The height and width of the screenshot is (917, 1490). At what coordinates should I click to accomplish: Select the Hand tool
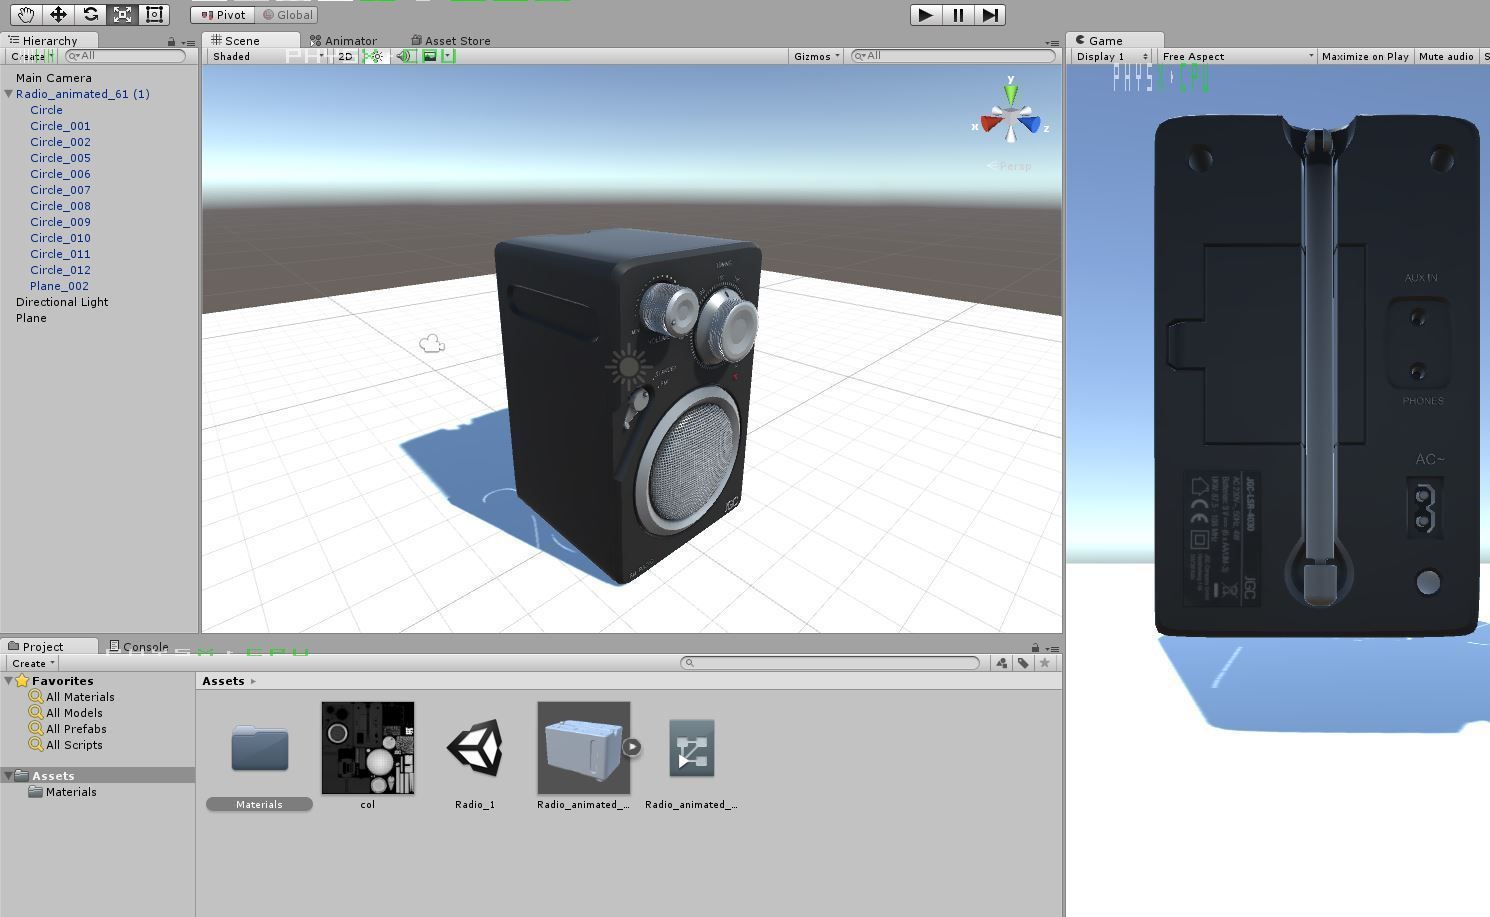click(26, 15)
